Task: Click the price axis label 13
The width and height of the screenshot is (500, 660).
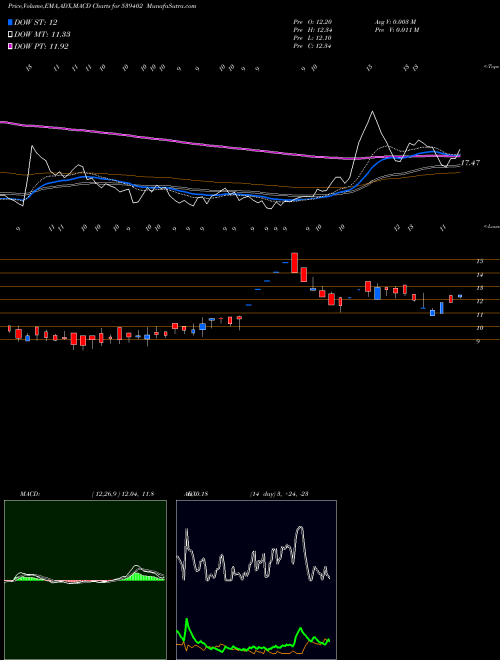Action: pos(479,288)
